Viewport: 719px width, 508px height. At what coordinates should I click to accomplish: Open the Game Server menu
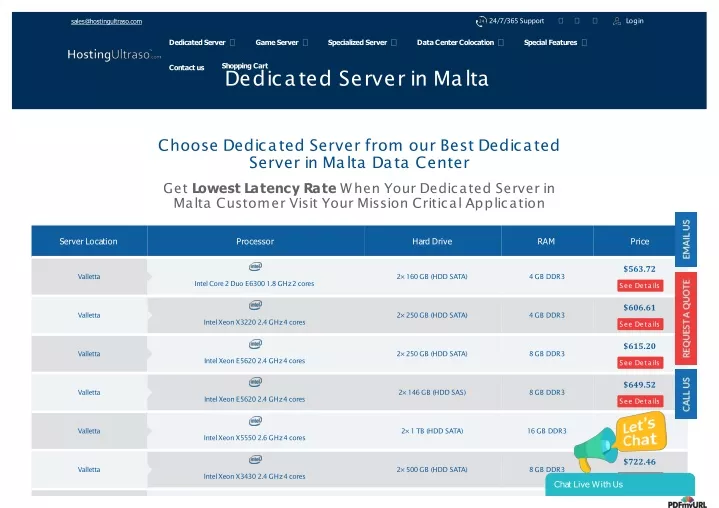[x=277, y=42]
